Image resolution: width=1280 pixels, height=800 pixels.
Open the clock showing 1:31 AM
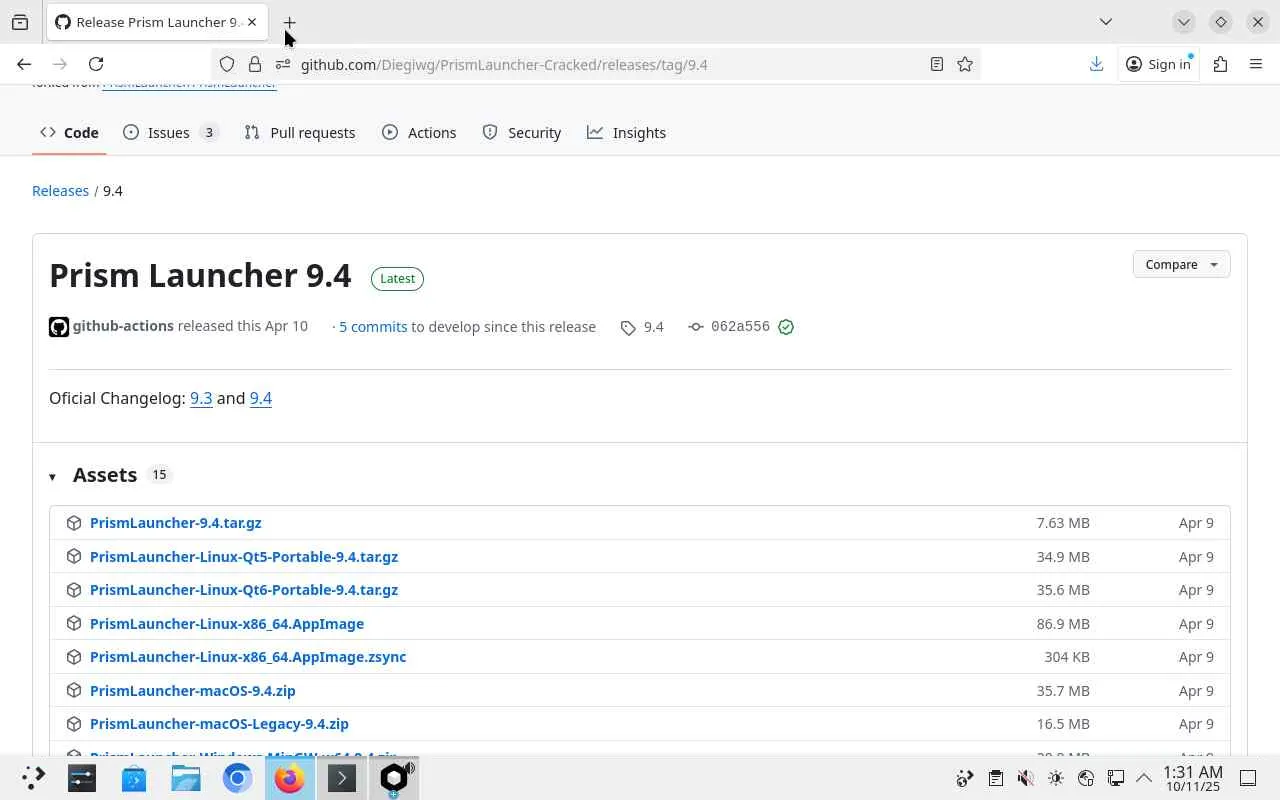(1193, 778)
